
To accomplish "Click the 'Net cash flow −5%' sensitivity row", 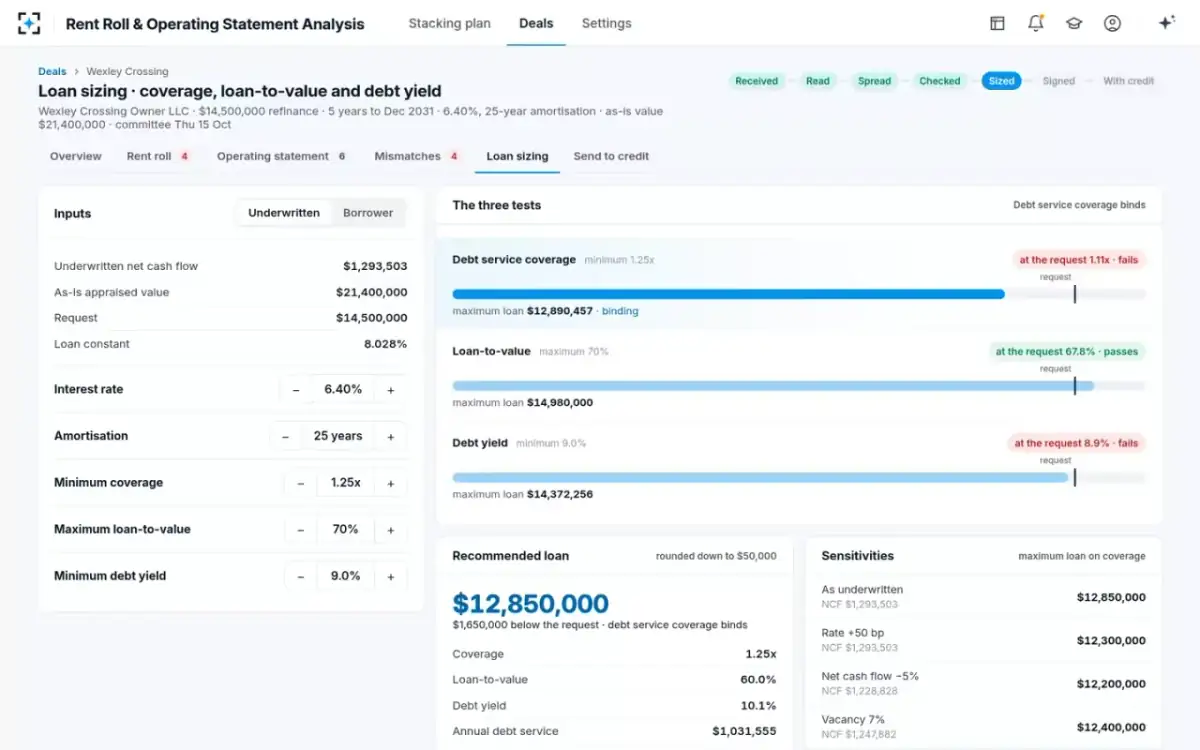I will point(983,683).
